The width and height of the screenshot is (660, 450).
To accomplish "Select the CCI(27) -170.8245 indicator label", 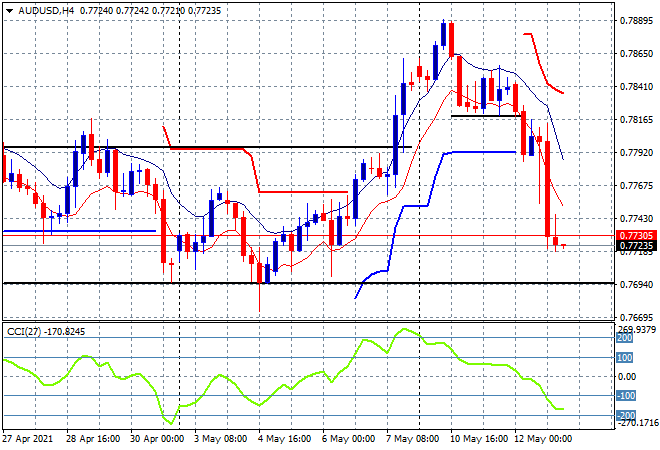I will (x=46, y=332).
